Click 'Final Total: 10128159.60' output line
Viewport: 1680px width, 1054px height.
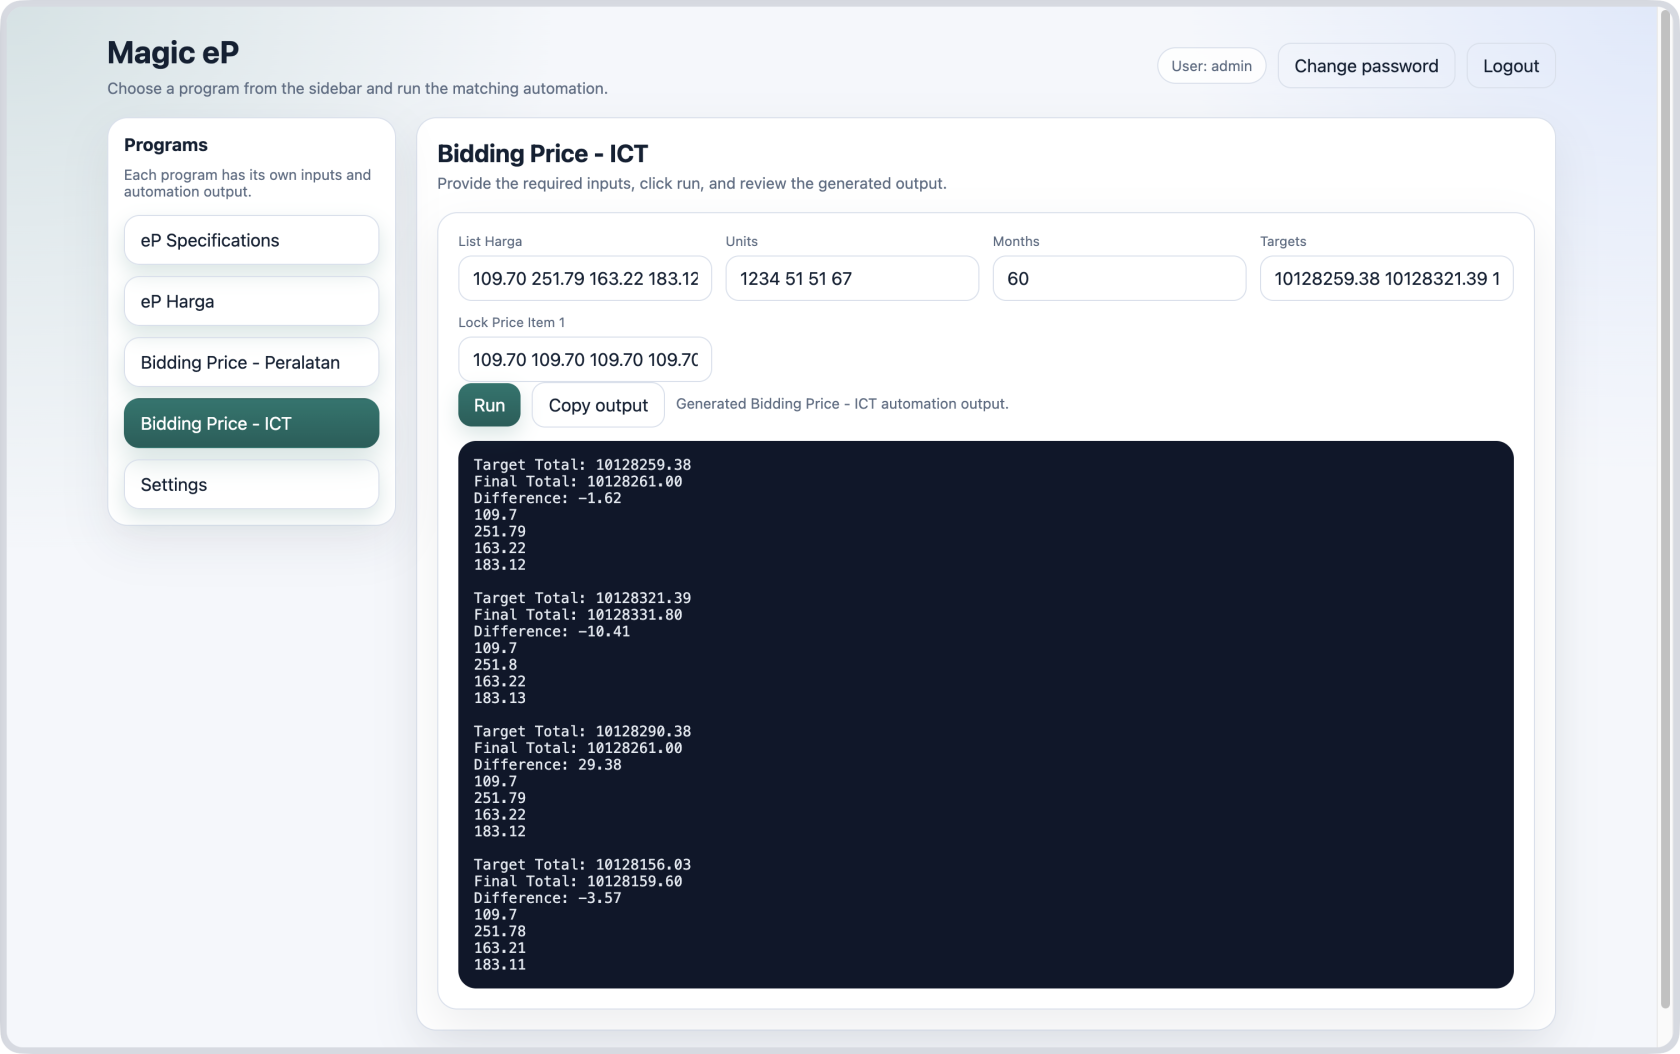pos(578,882)
